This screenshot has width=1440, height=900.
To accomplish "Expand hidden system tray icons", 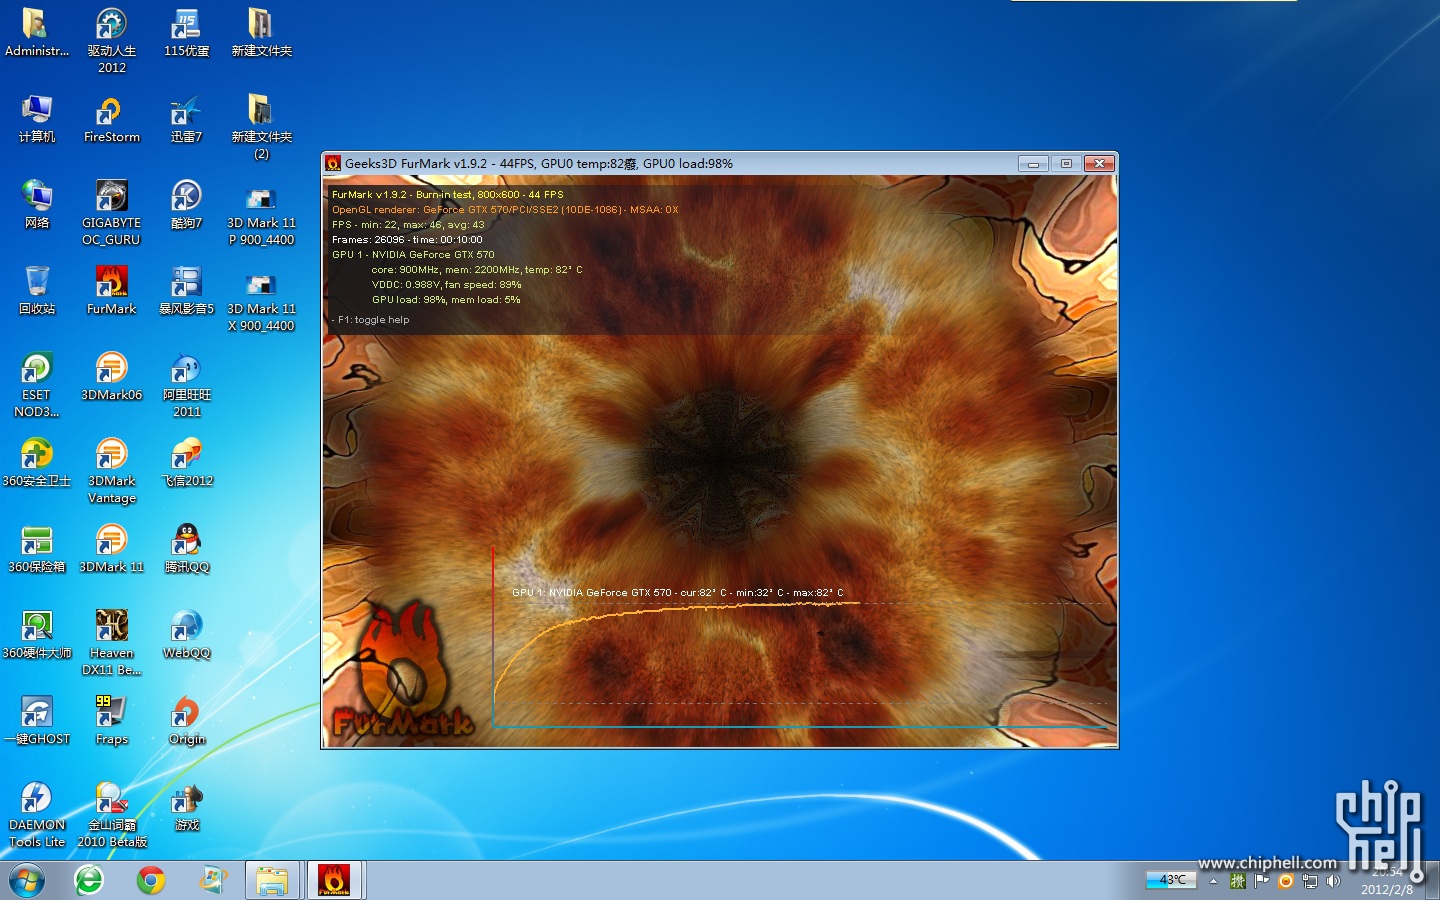I will coord(1213,881).
